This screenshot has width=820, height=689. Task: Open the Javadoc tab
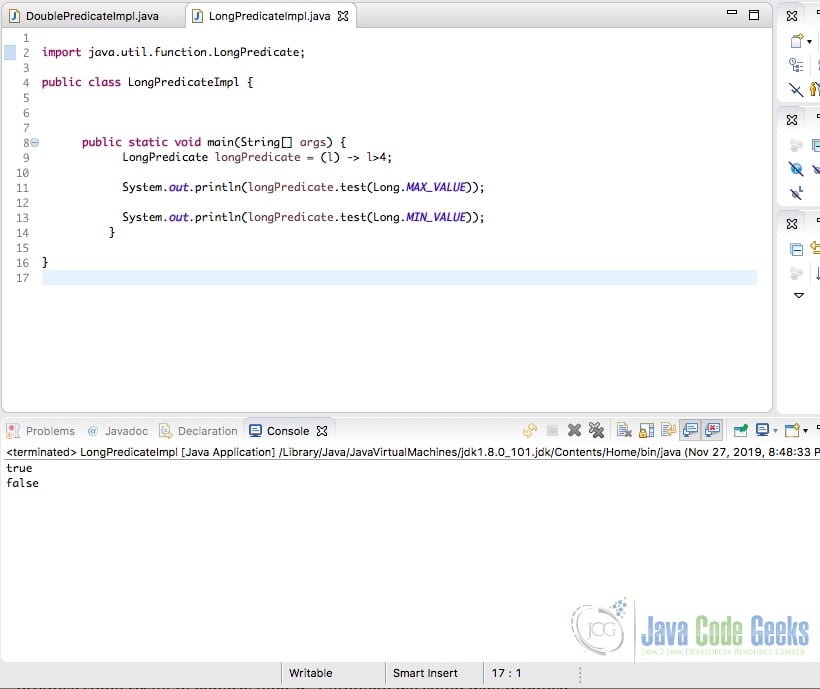pos(118,431)
